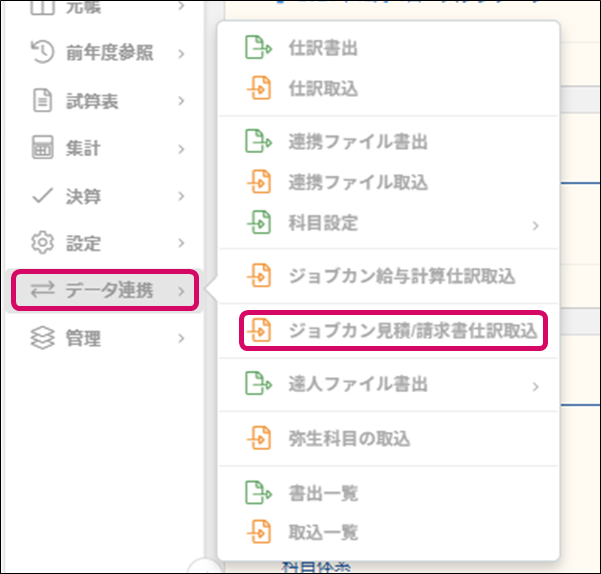Click the 決算 checkmark icon

(x=42, y=196)
